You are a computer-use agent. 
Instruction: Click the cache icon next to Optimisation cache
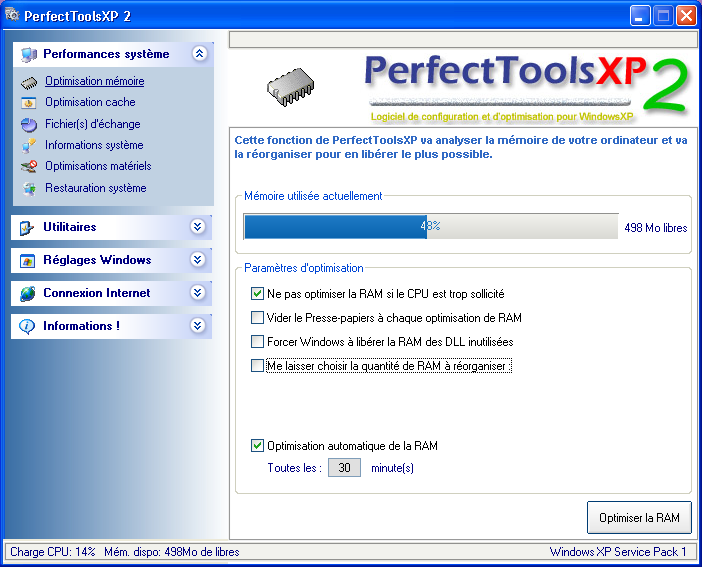pyautogui.click(x=29, y=103)
